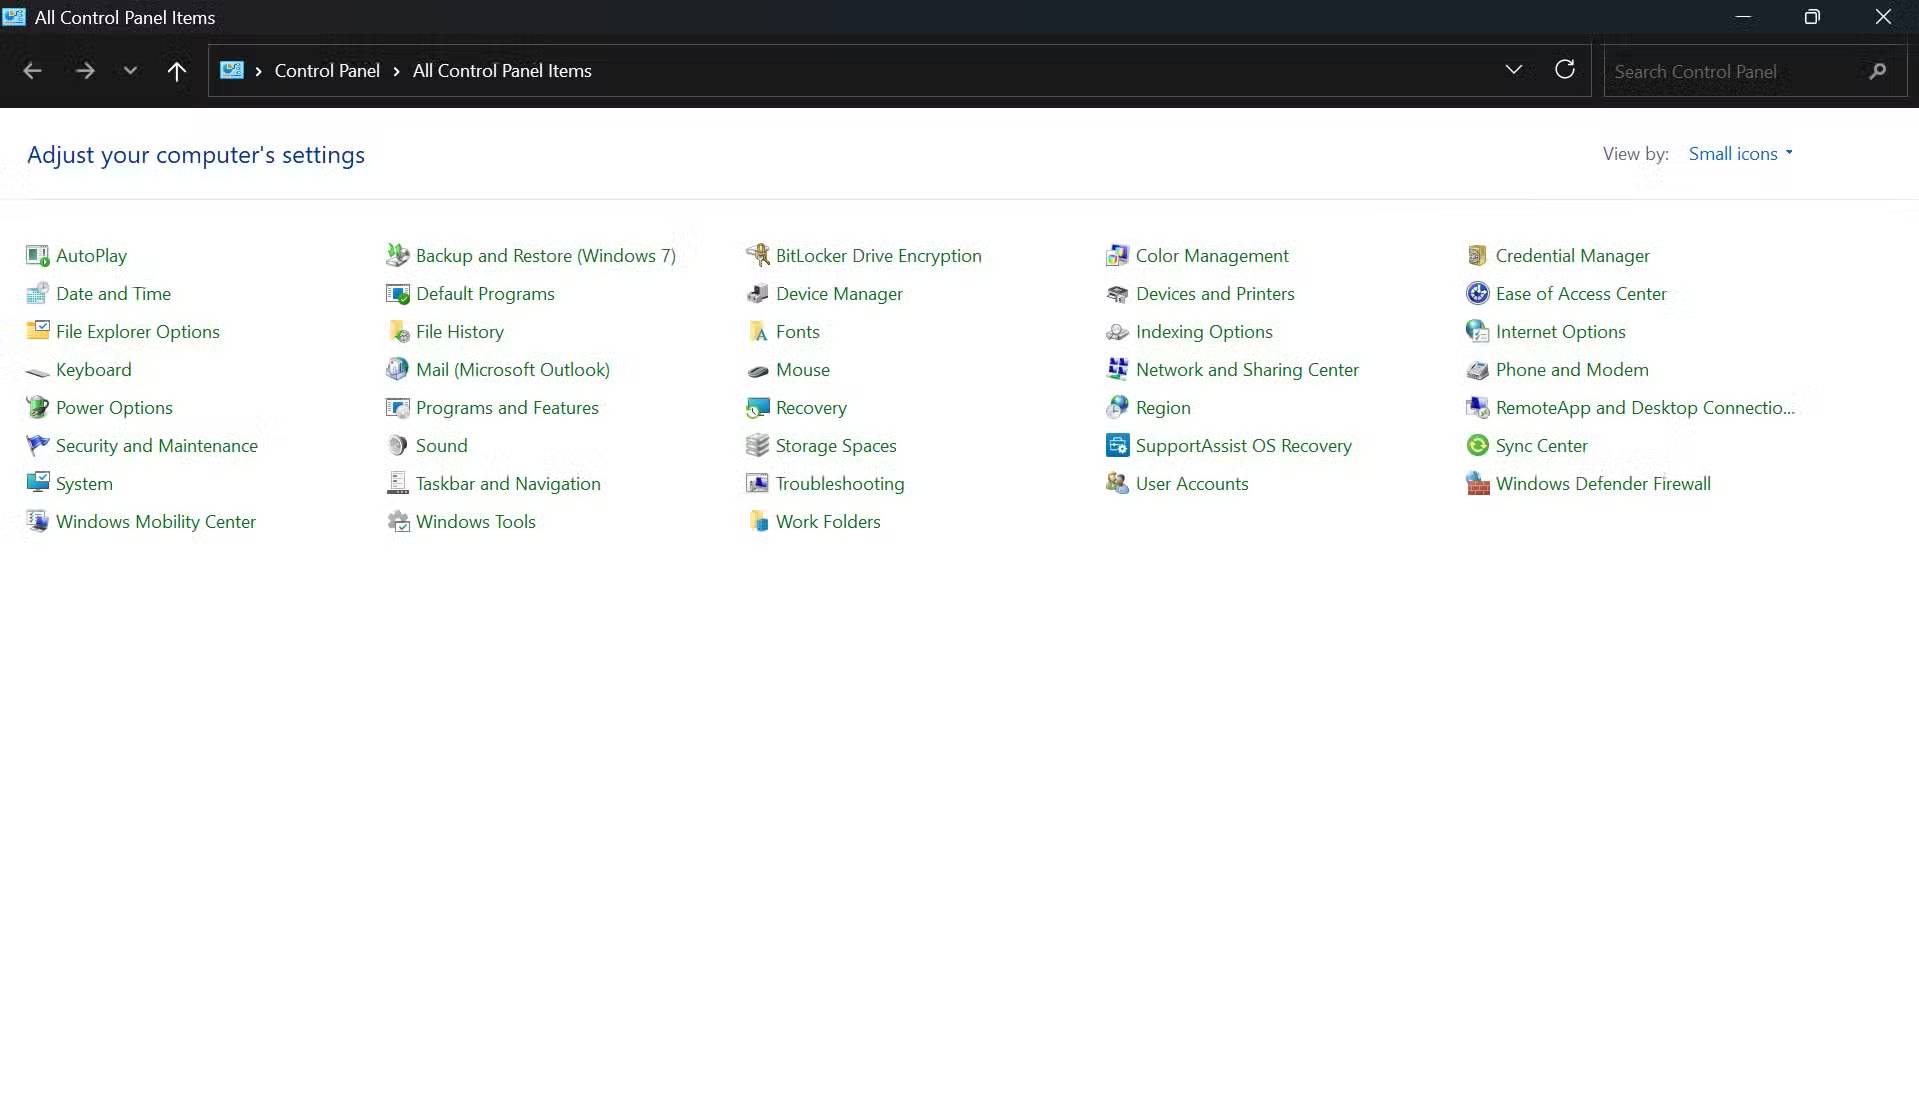Go up one level with the arrow
Screen dimensions: 1919x1111
[x=177, y=71]
